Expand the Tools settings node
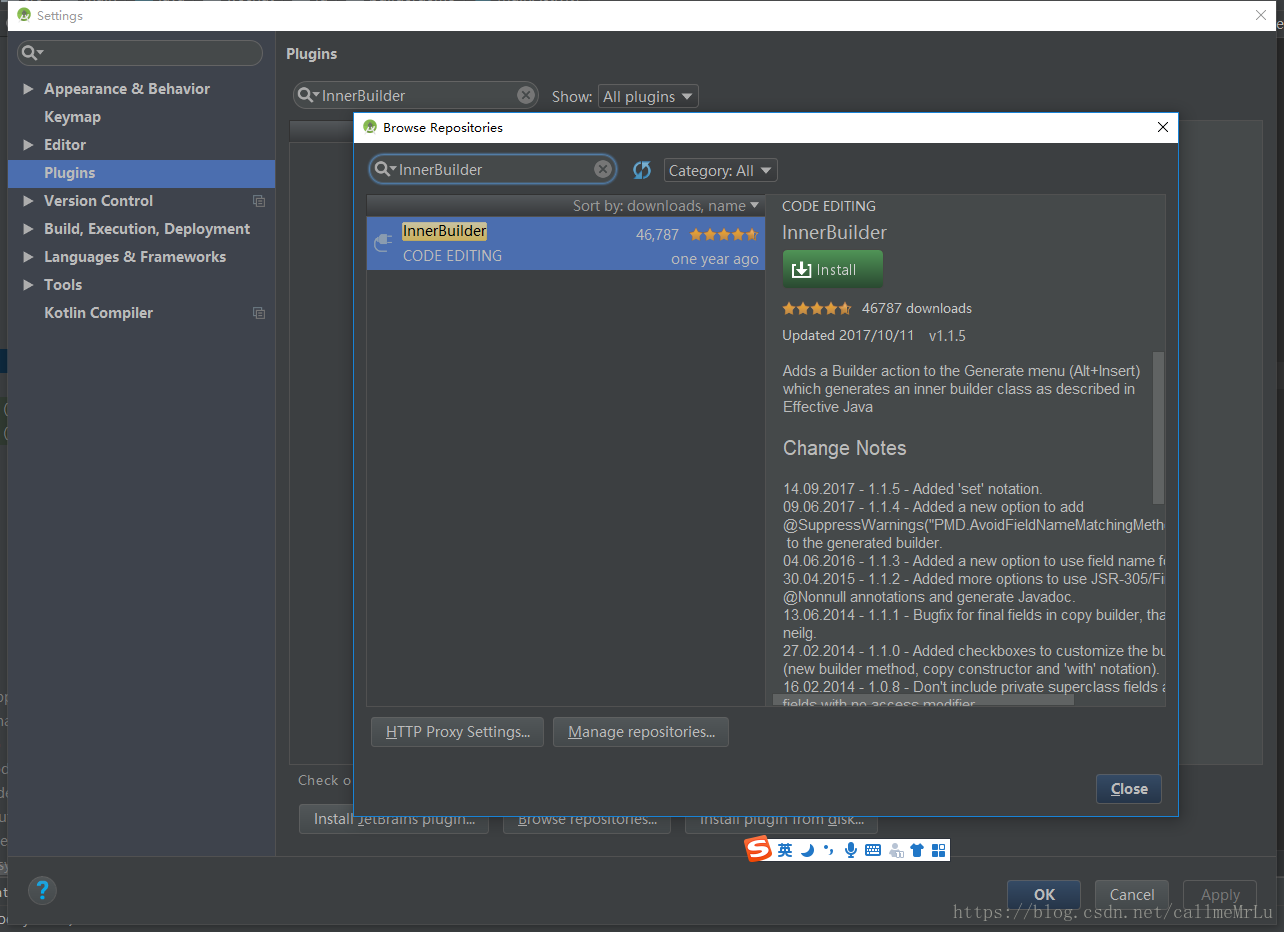The image size is (1284, 932). click(x=28, y=285)
